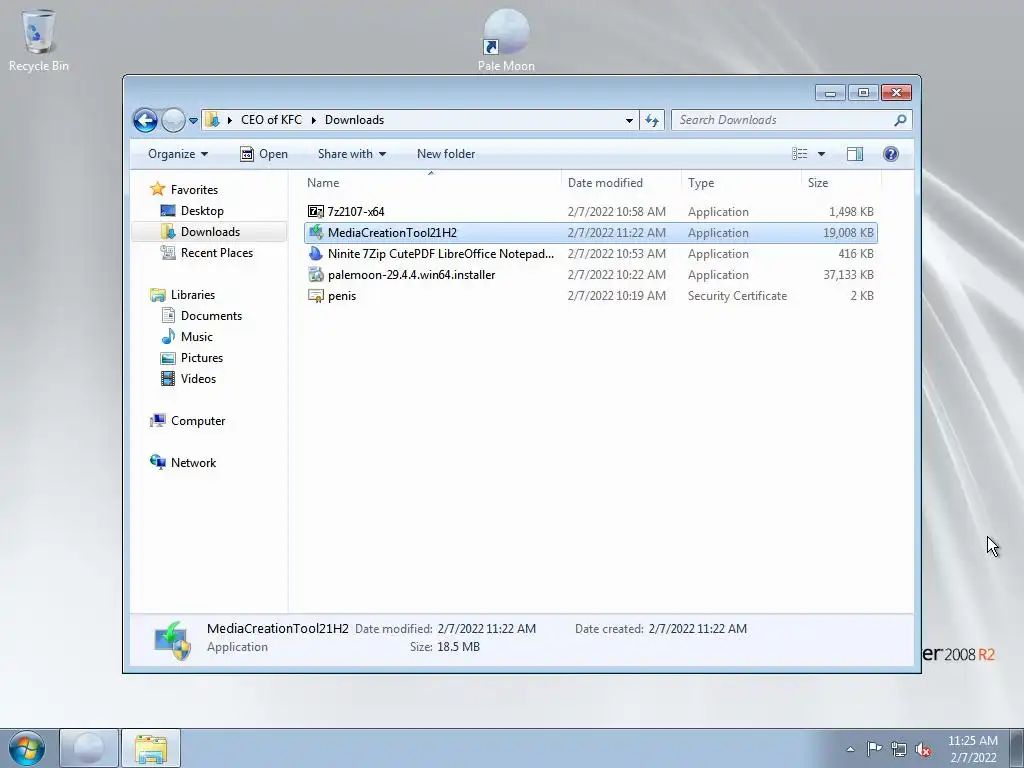
Task: Click the Favorites star icon
Action: point(157,189)
